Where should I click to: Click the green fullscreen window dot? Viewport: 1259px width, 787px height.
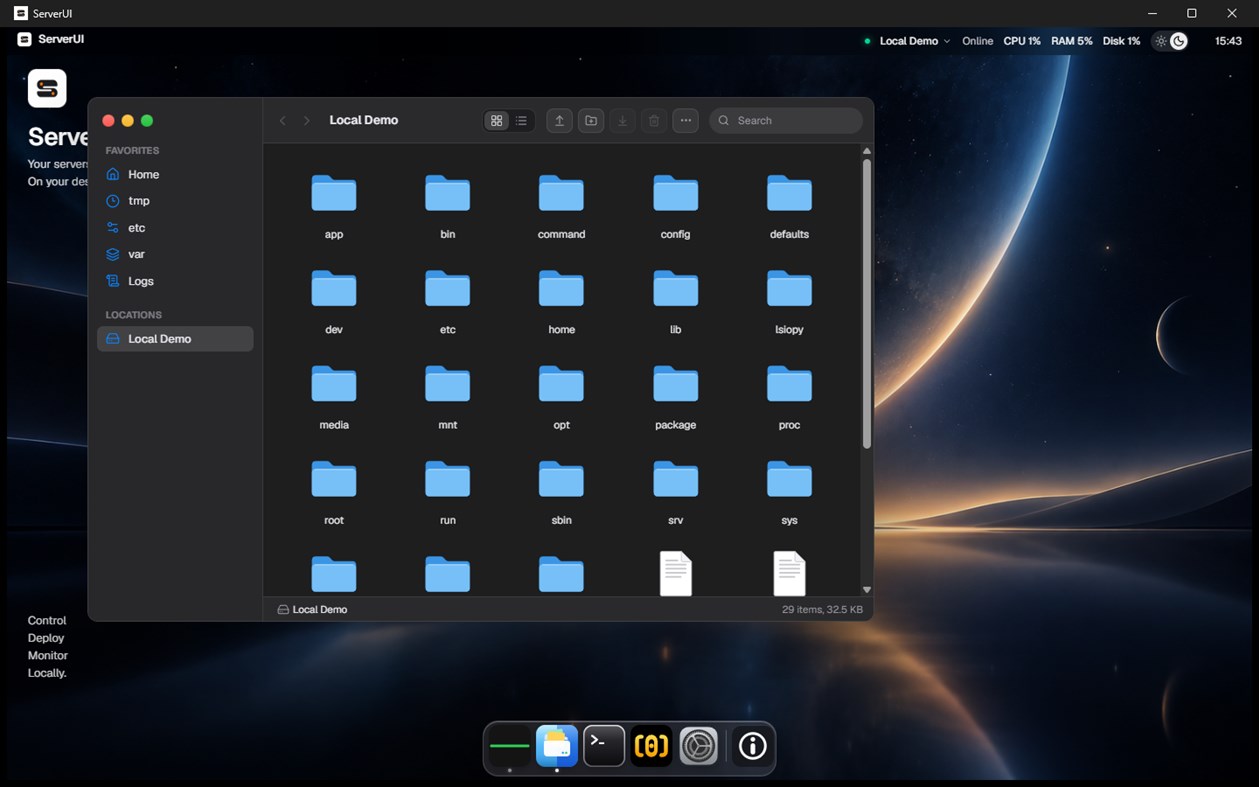[x=147, y=121]
